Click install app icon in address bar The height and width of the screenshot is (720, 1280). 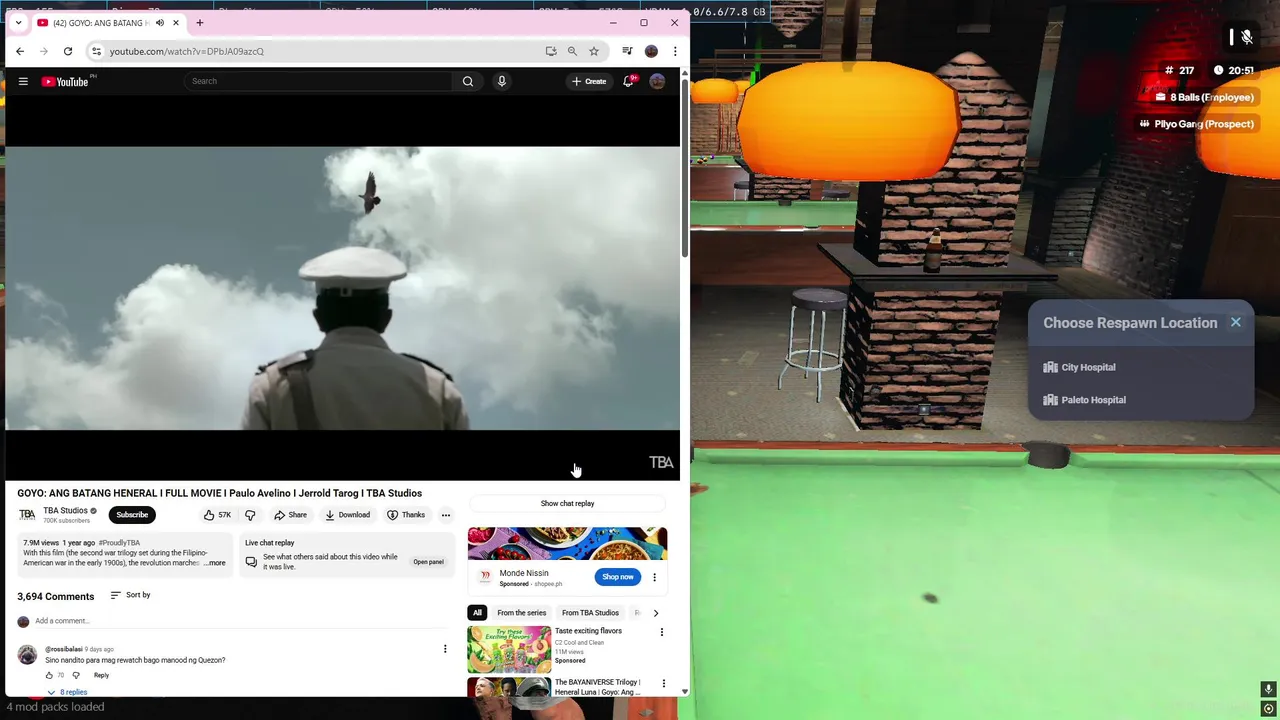tap(551, 51)
